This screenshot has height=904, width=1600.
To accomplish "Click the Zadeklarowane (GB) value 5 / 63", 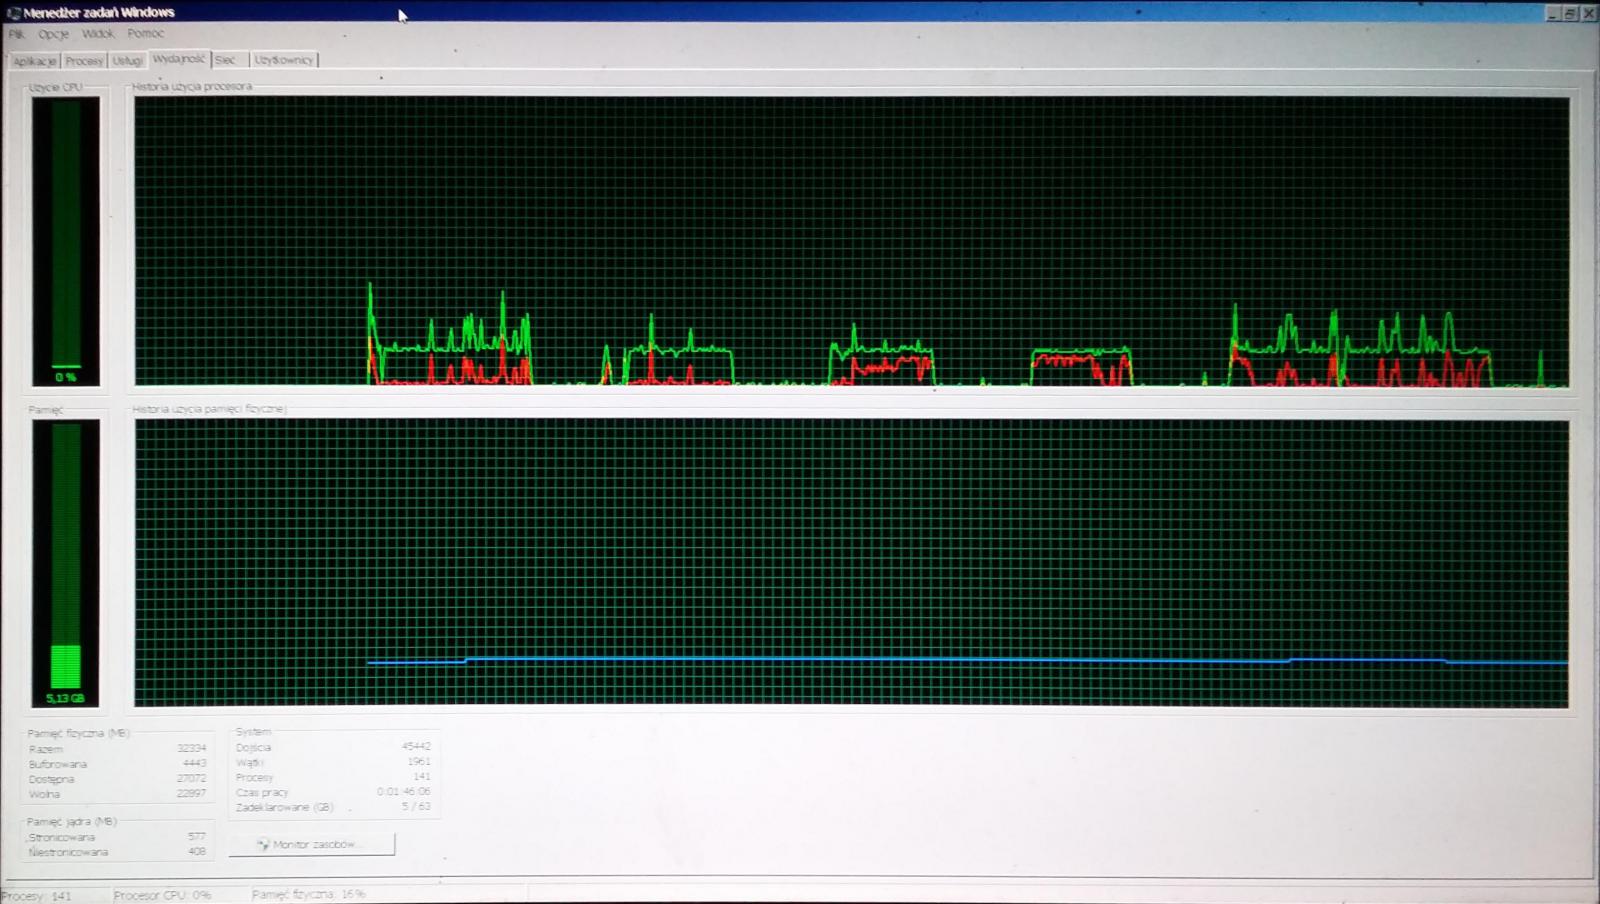I will click(x=416, y=807).
